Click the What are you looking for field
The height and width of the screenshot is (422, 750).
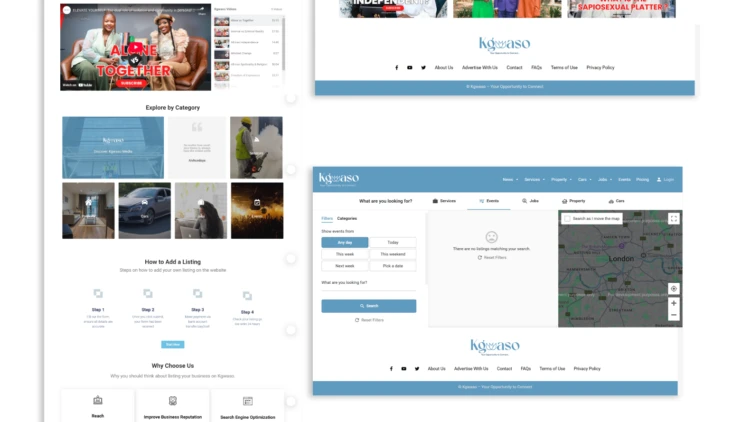click(369, 287)
